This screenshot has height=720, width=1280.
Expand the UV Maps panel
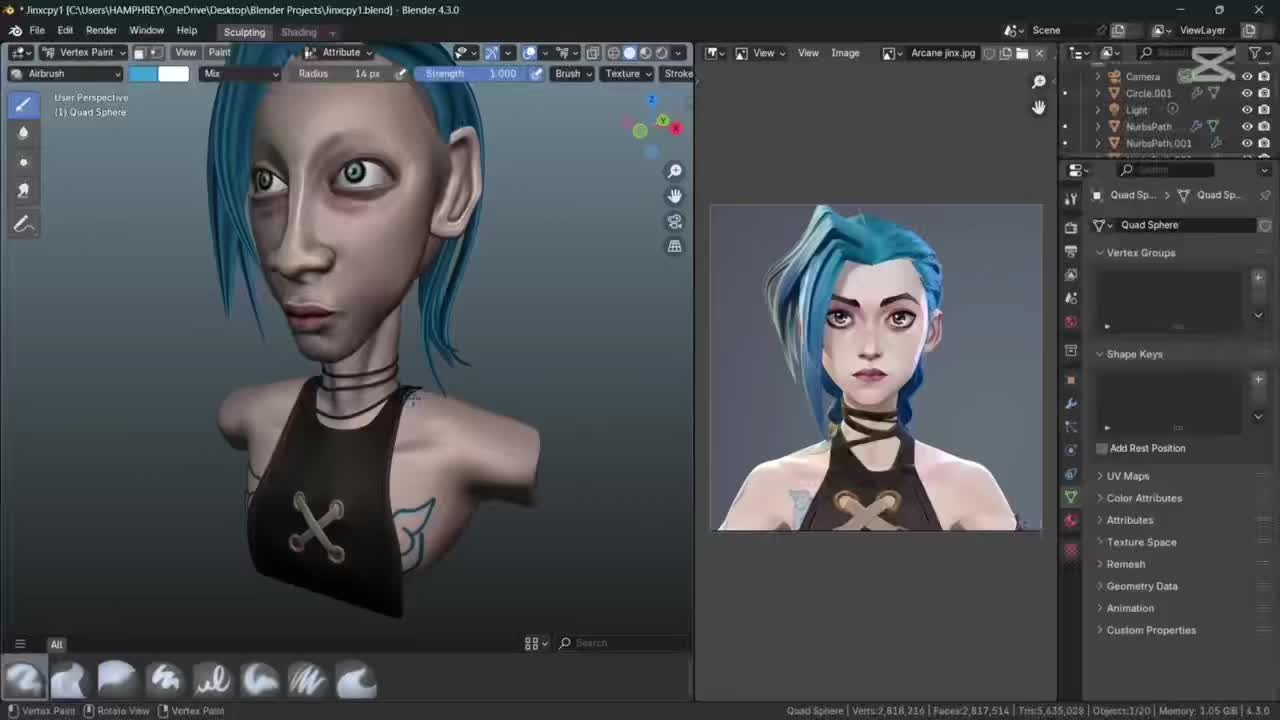click(x=1127, y=476)
